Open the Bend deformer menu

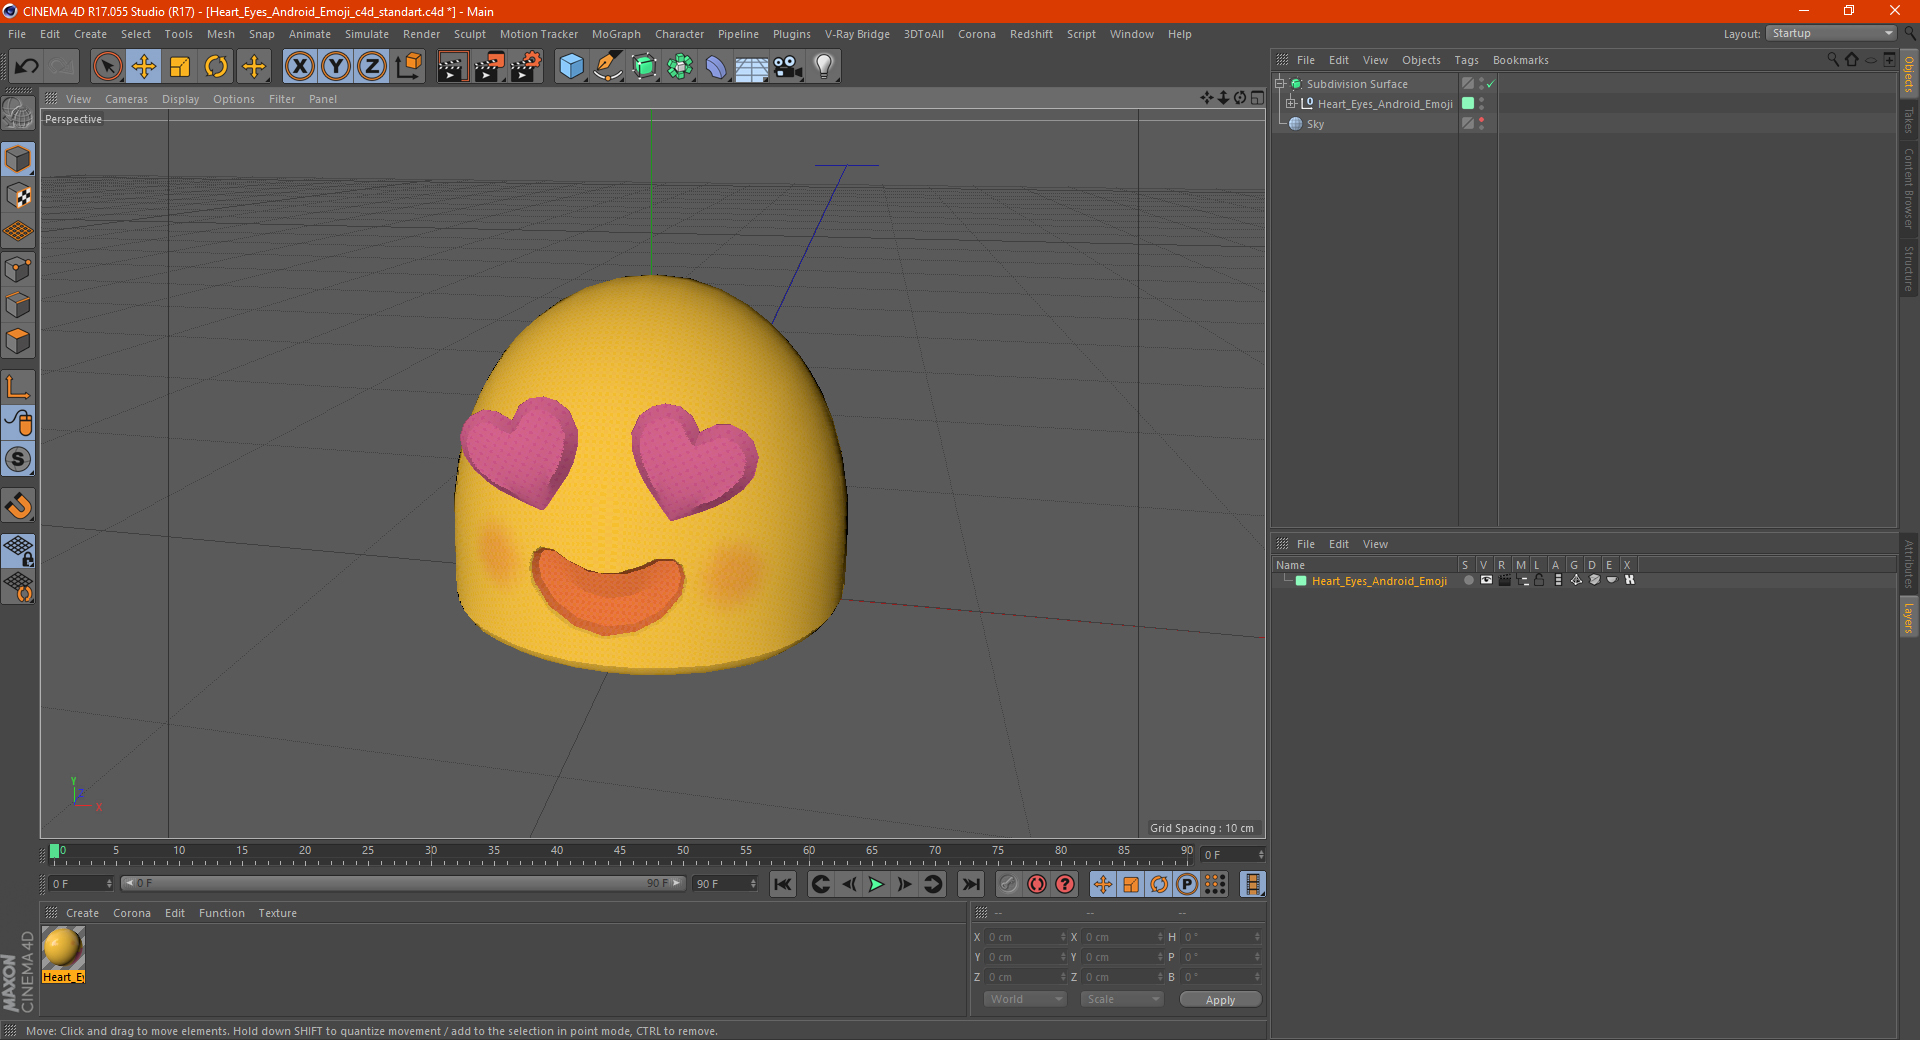click(716, 67)
